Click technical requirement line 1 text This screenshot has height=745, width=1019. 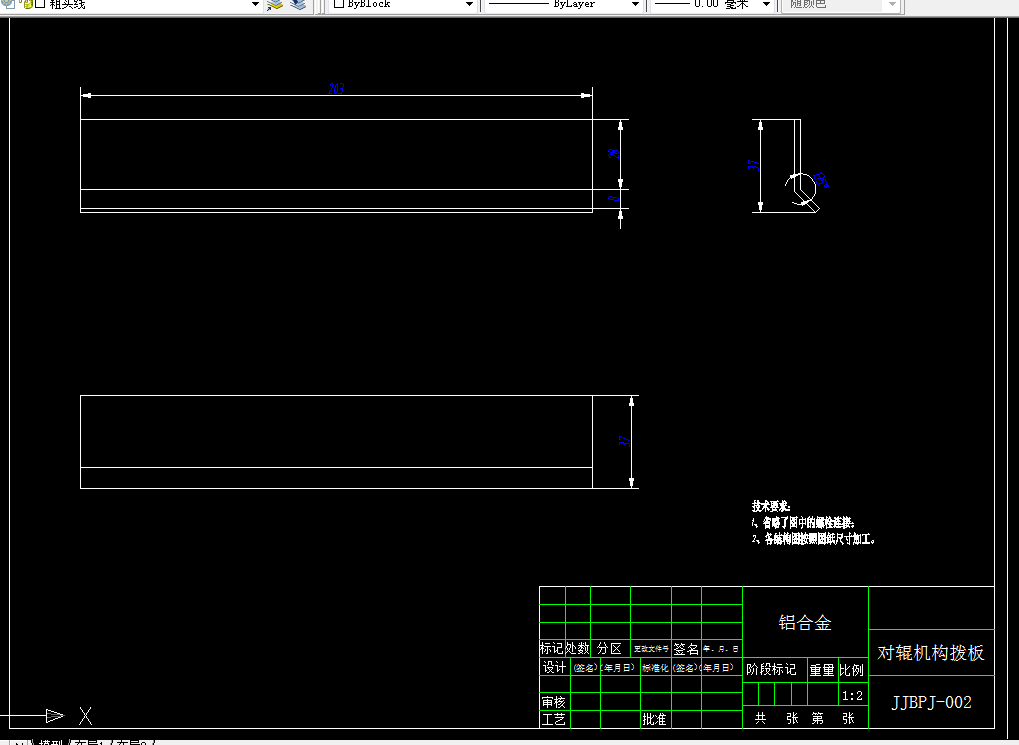[x=803, y=523]
